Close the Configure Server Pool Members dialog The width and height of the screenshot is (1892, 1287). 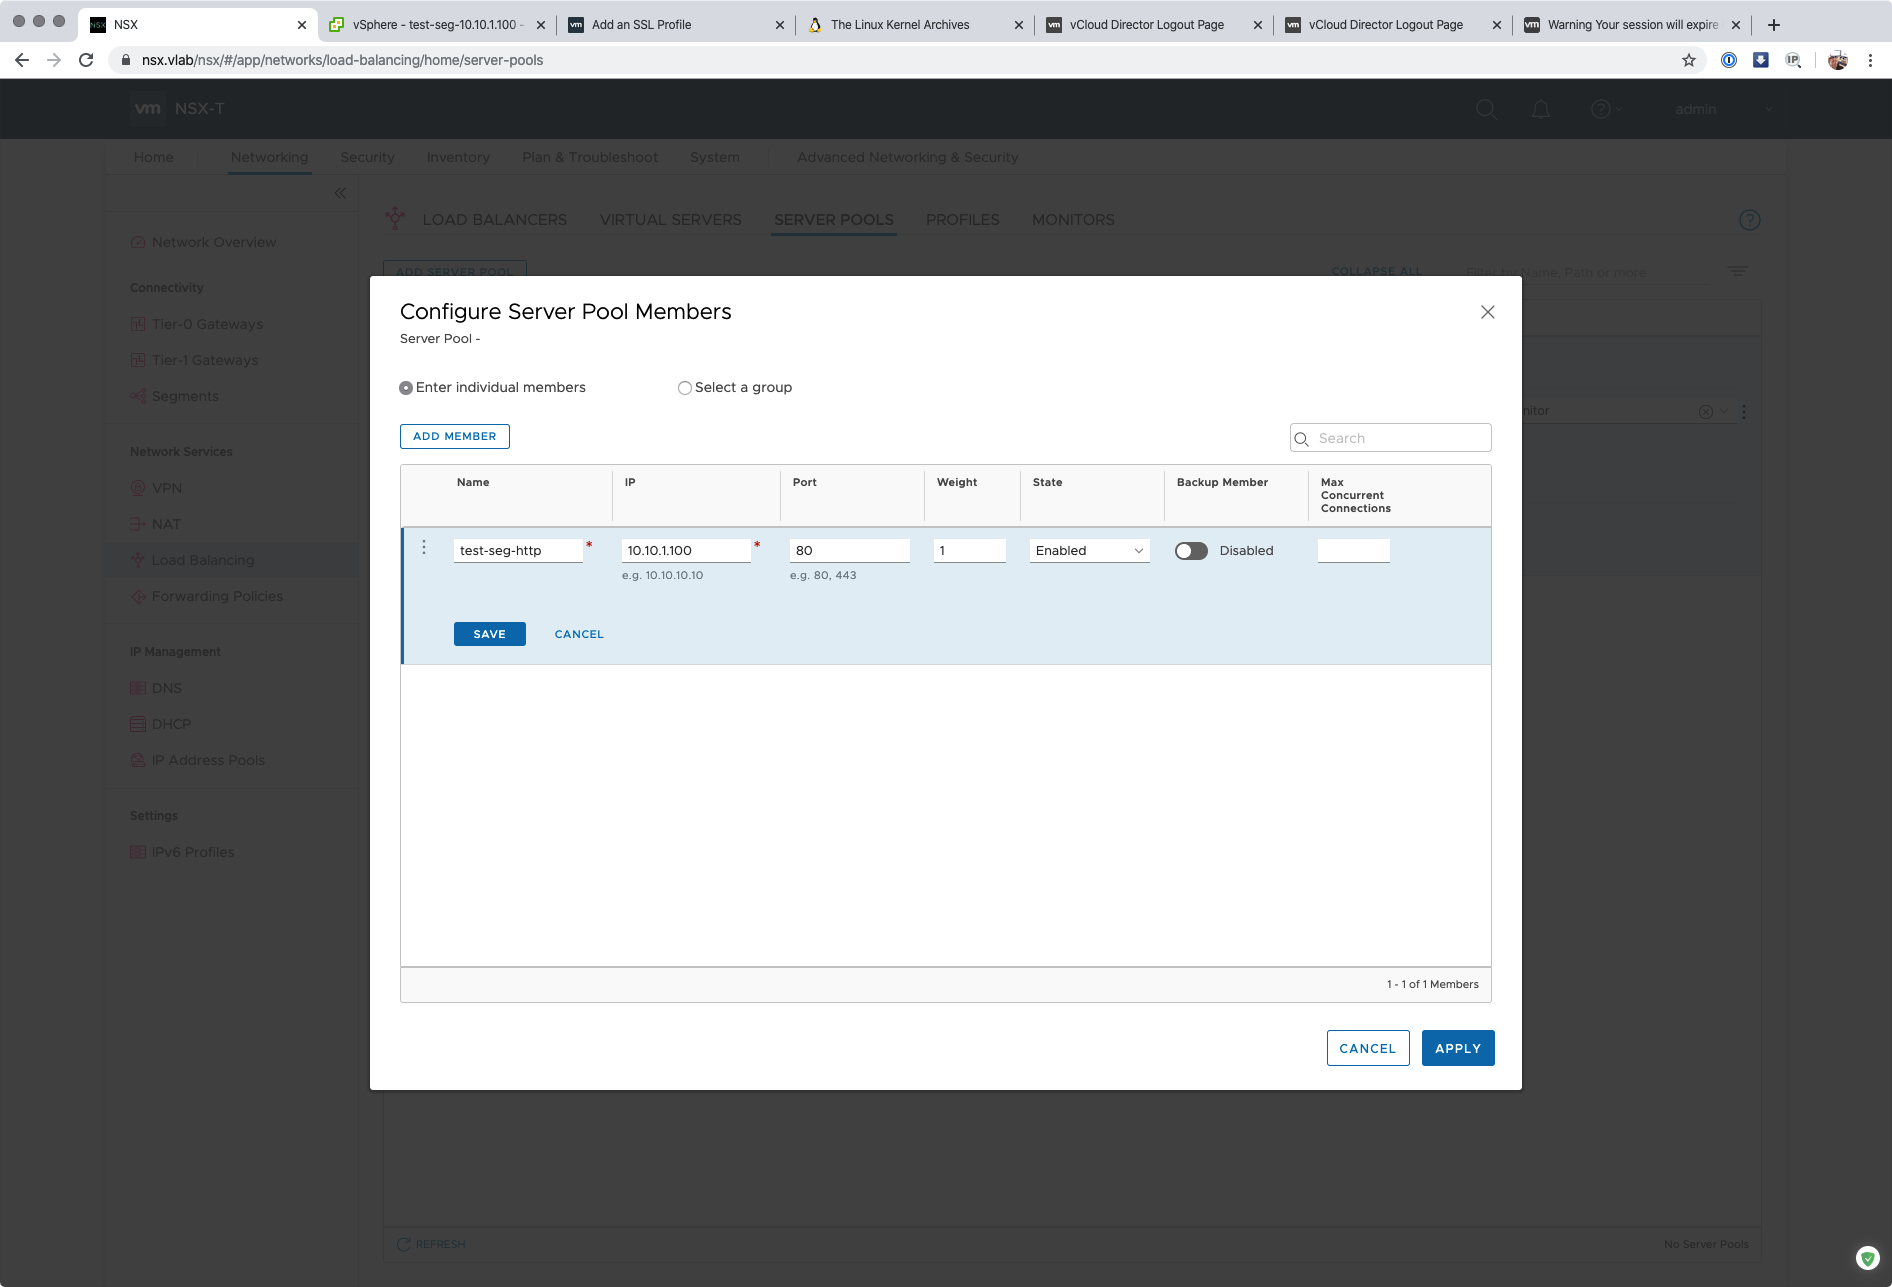(1487, 312)
